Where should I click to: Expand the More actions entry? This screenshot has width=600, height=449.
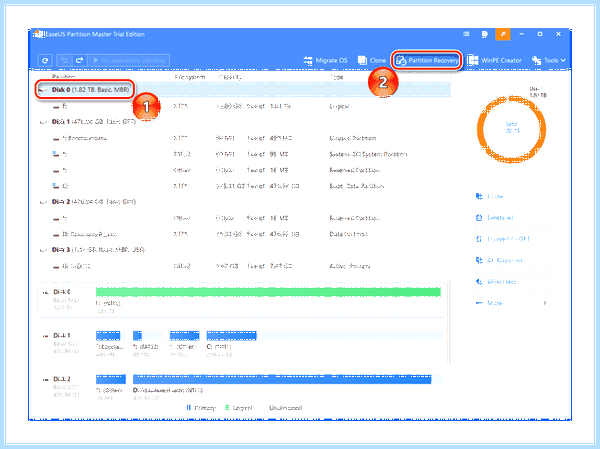tap(511, 303)
